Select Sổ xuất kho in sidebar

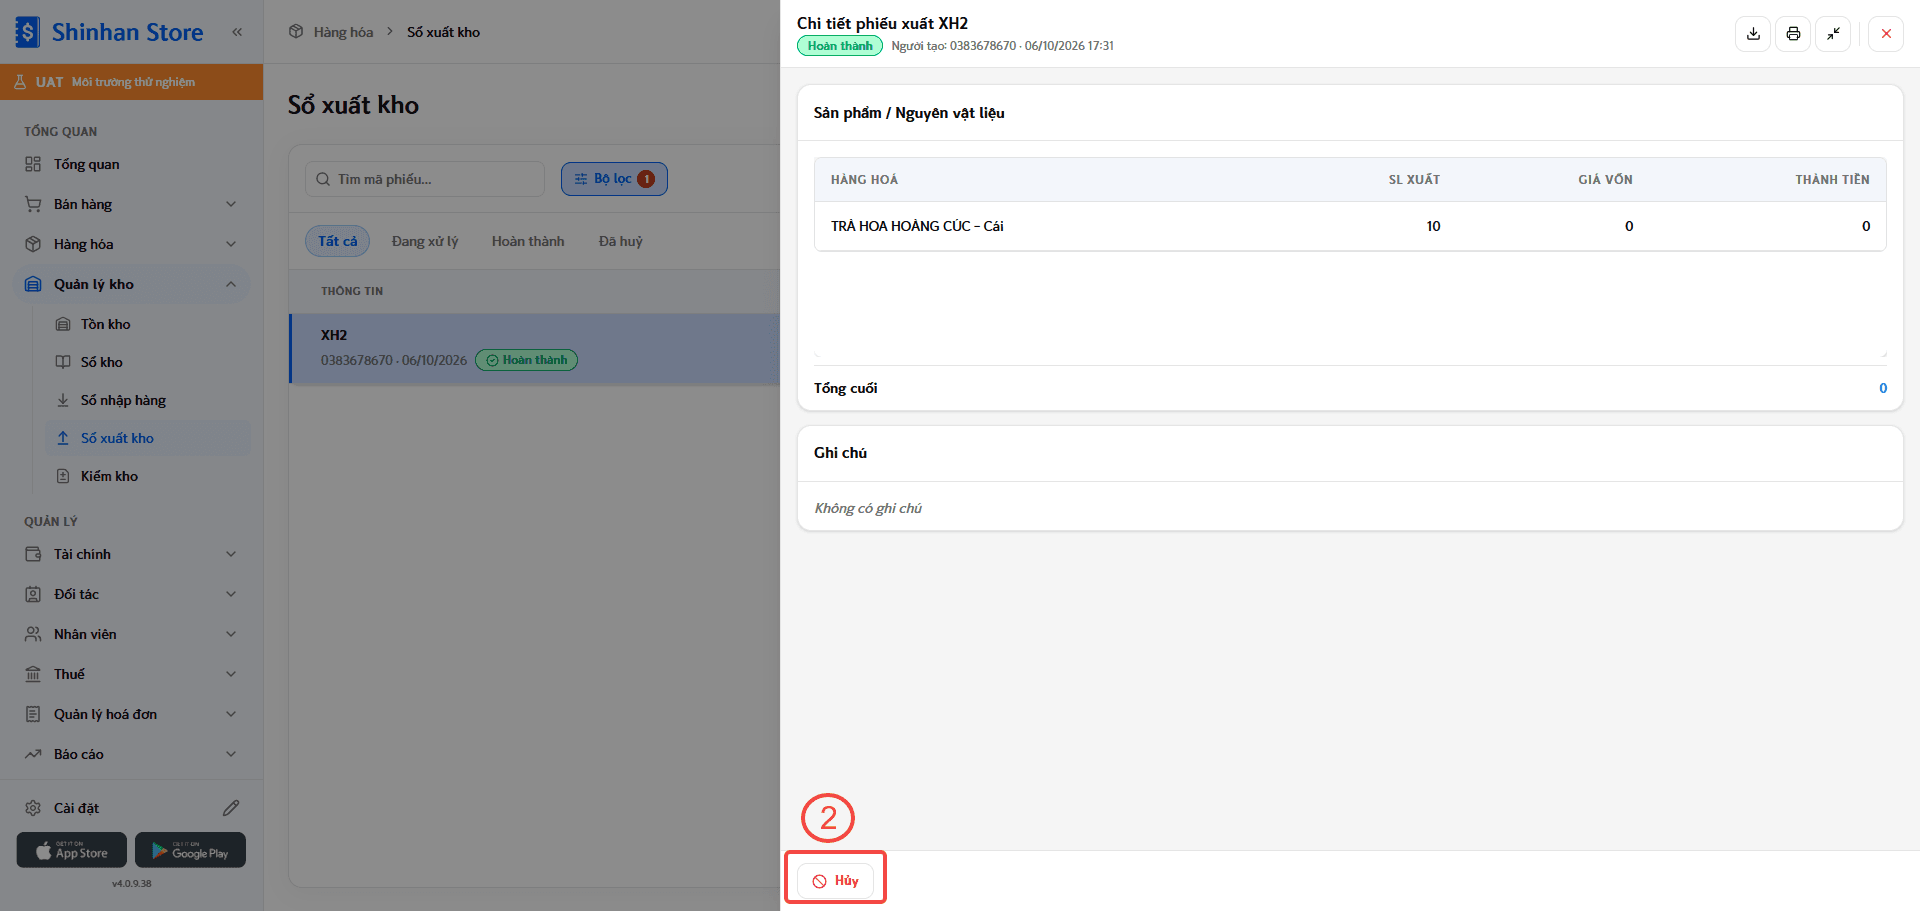[x=148, y=438]
